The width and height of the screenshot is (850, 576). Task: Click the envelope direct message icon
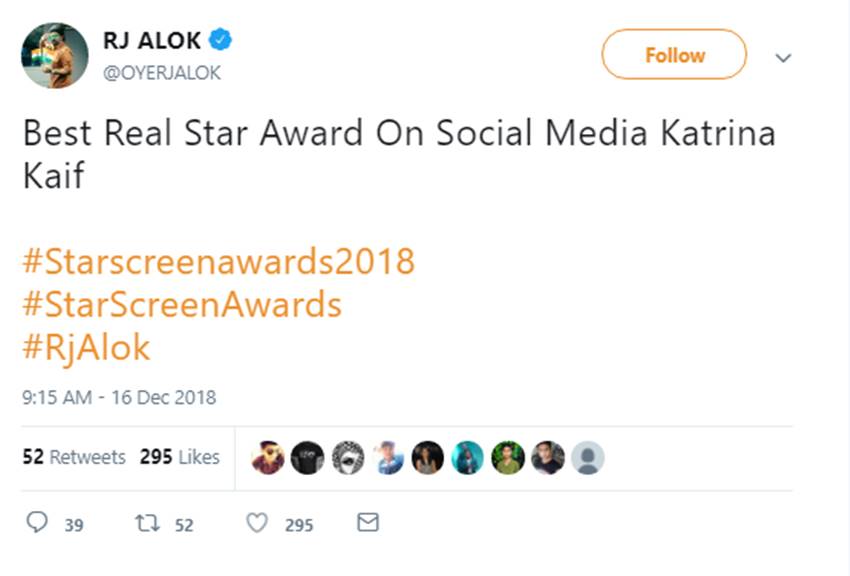click(368, 523)
